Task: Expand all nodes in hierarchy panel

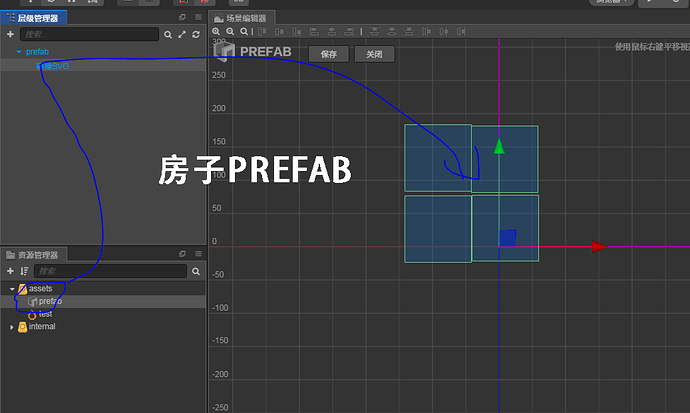Action: point(182,34)
